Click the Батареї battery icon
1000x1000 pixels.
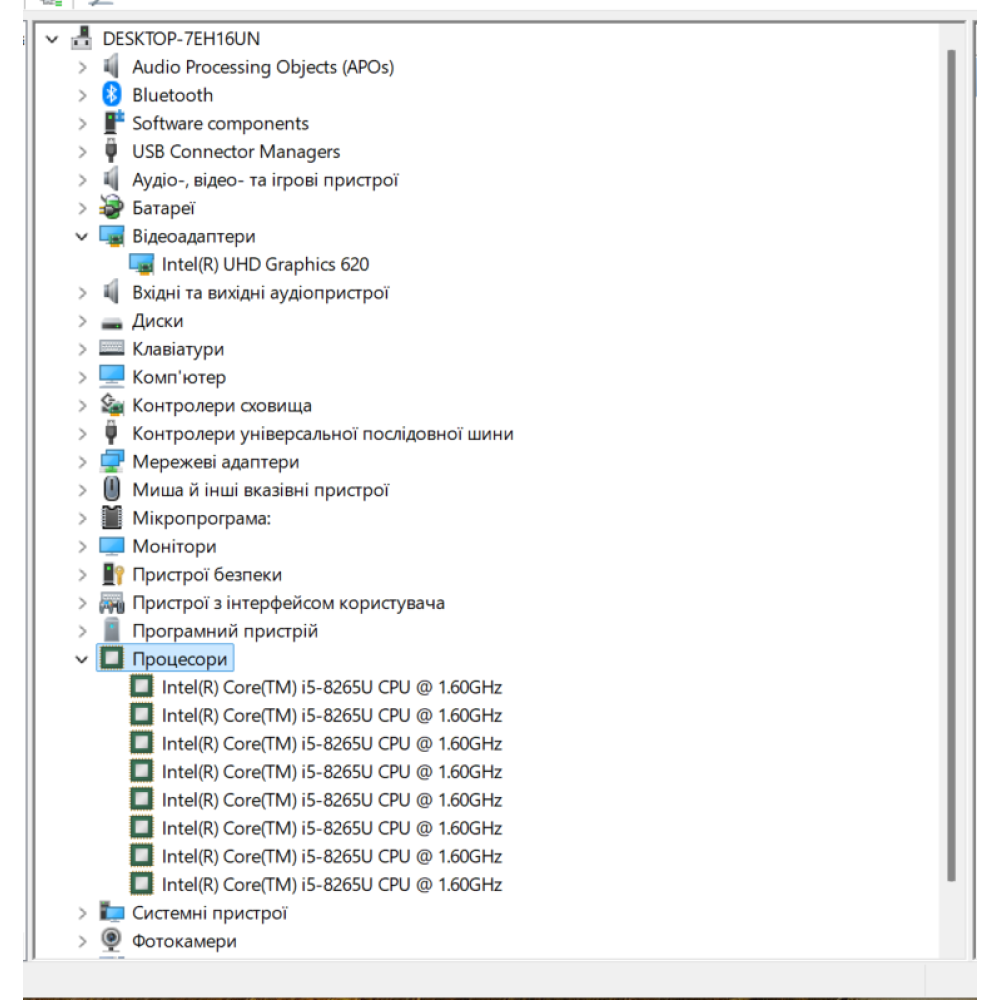point(111,208)
